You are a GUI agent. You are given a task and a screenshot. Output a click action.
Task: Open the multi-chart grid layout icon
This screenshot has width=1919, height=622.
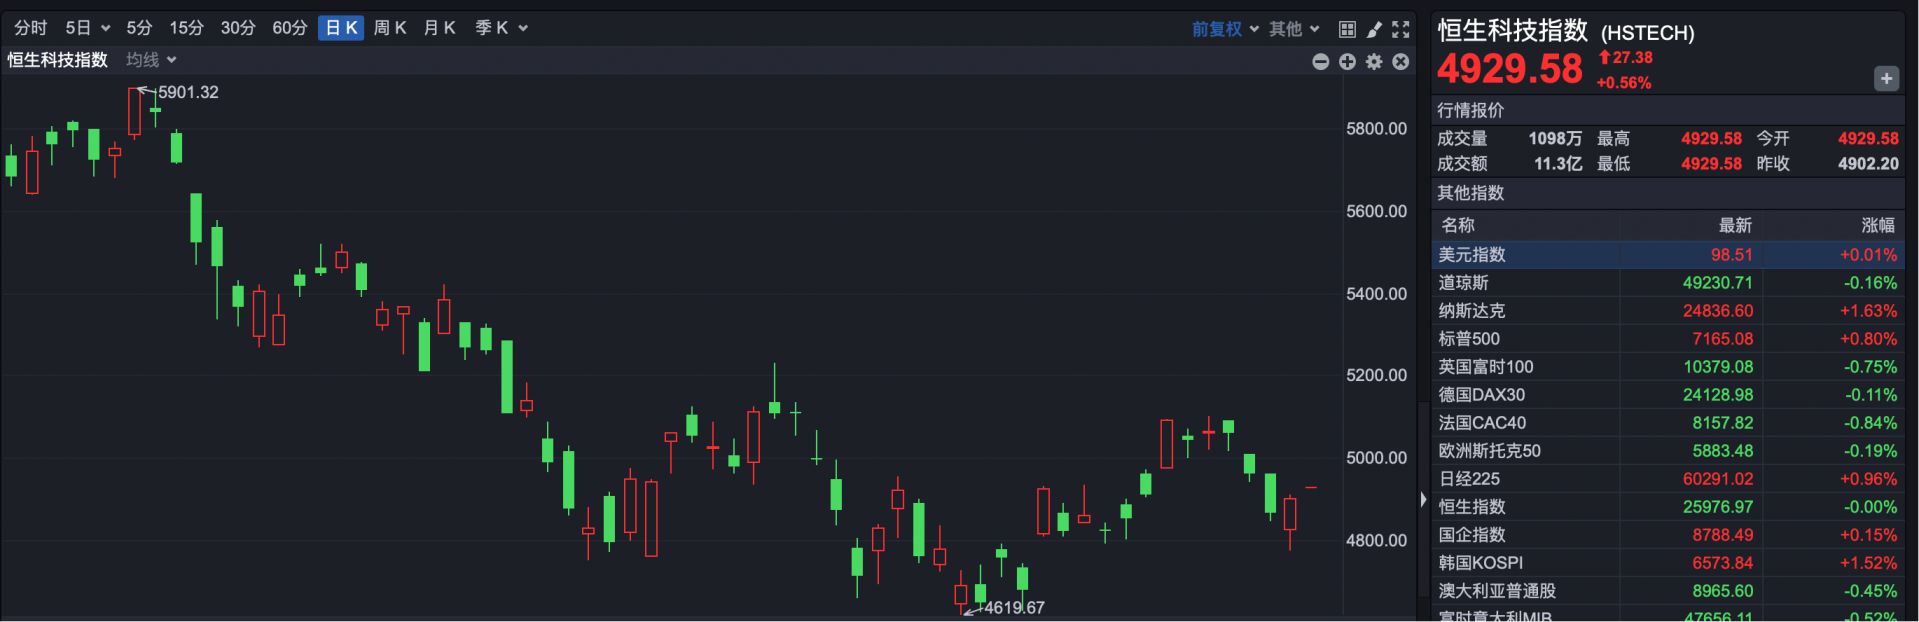pyautogui.click(x=1347, y=29)
